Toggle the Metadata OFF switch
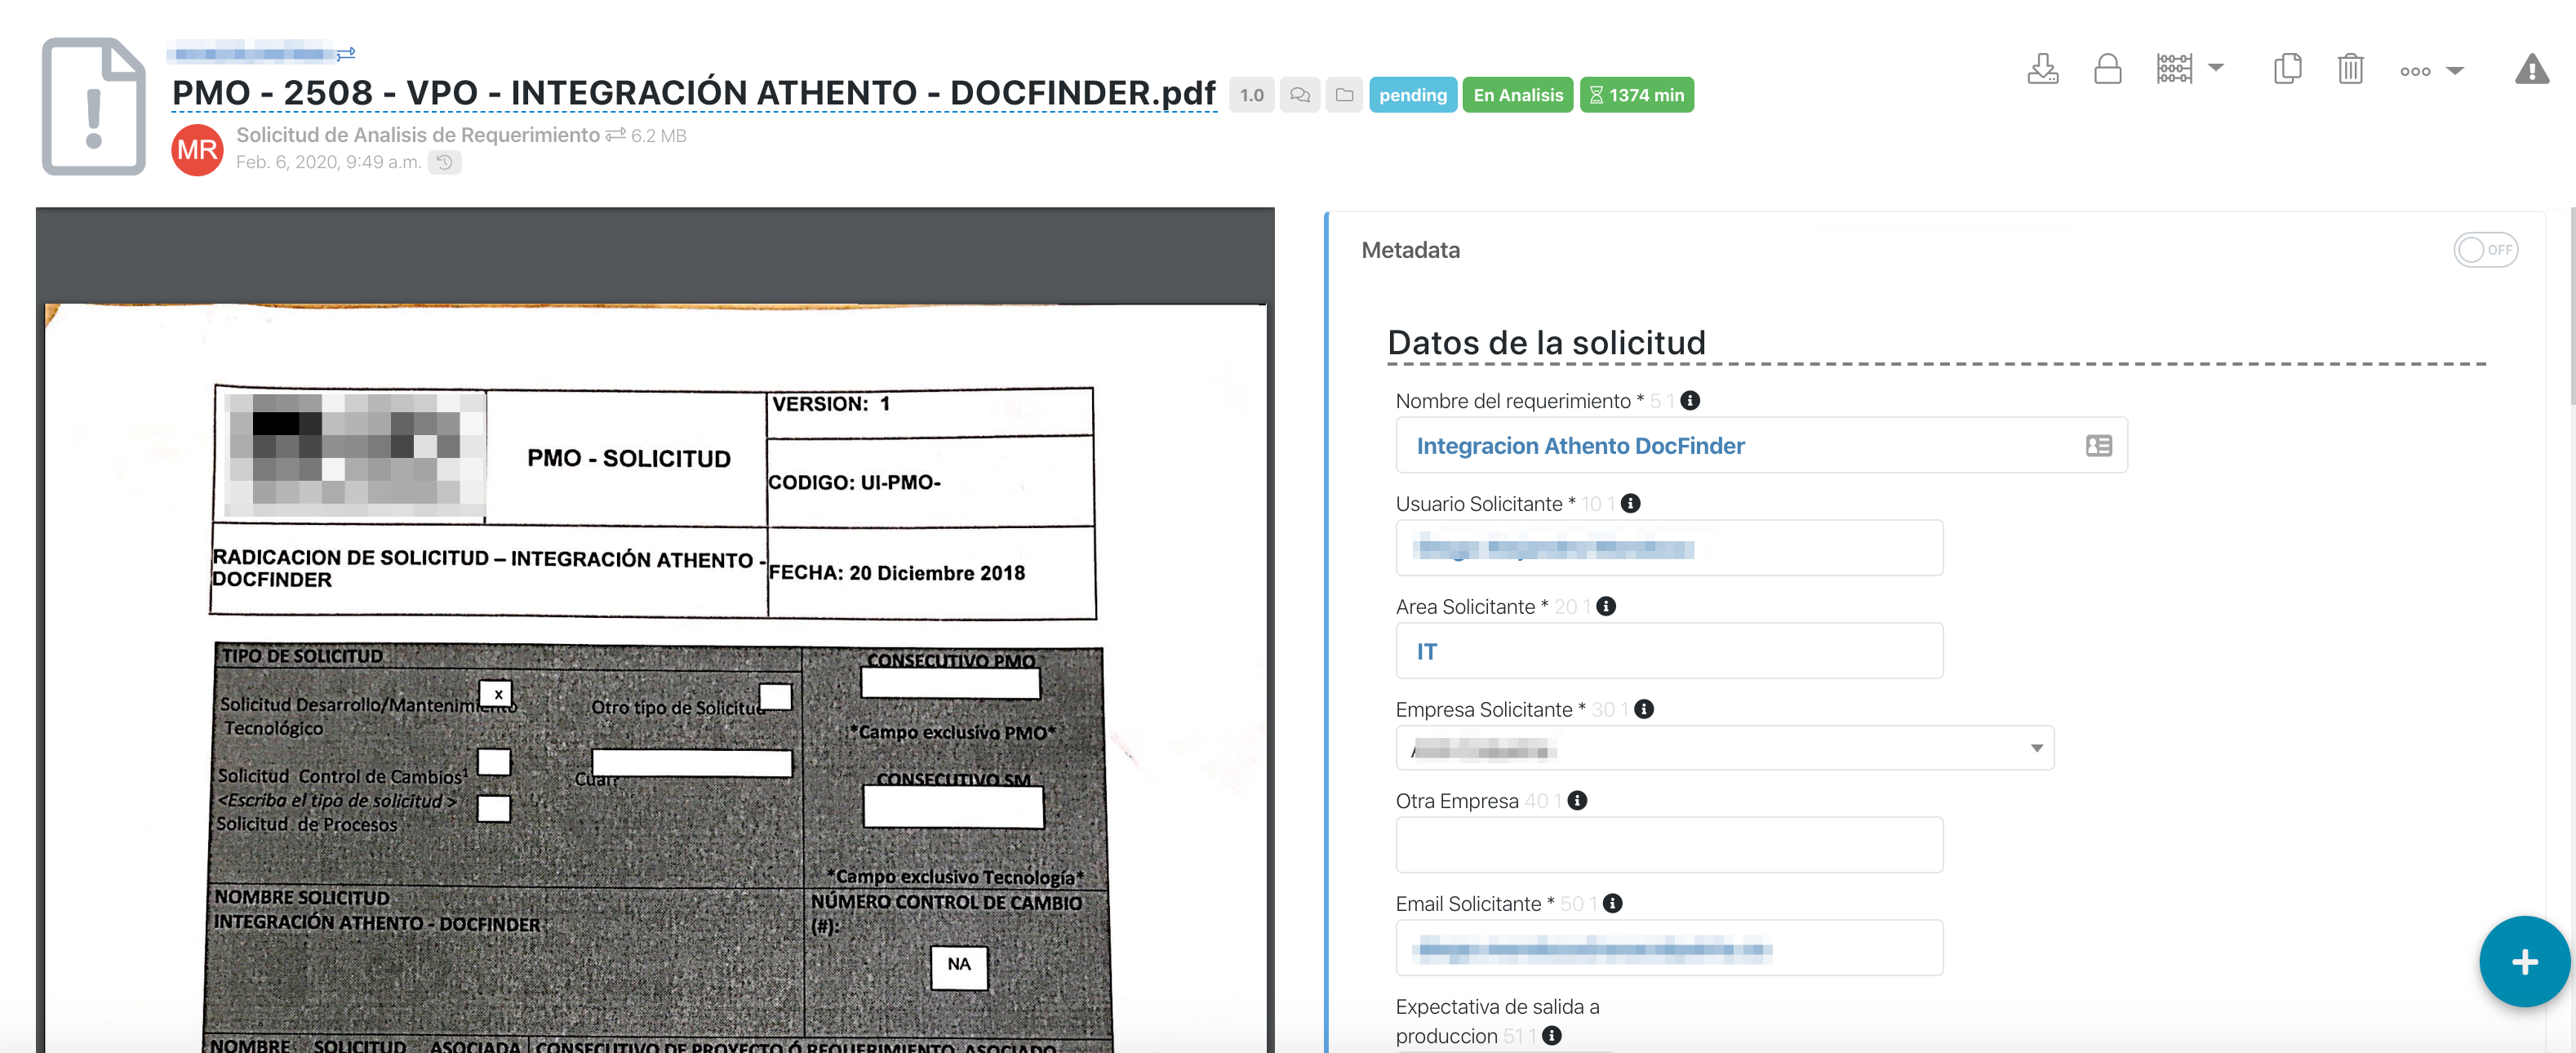This screenshot has height=1053, width=2576. click(x=2484, y=250)
